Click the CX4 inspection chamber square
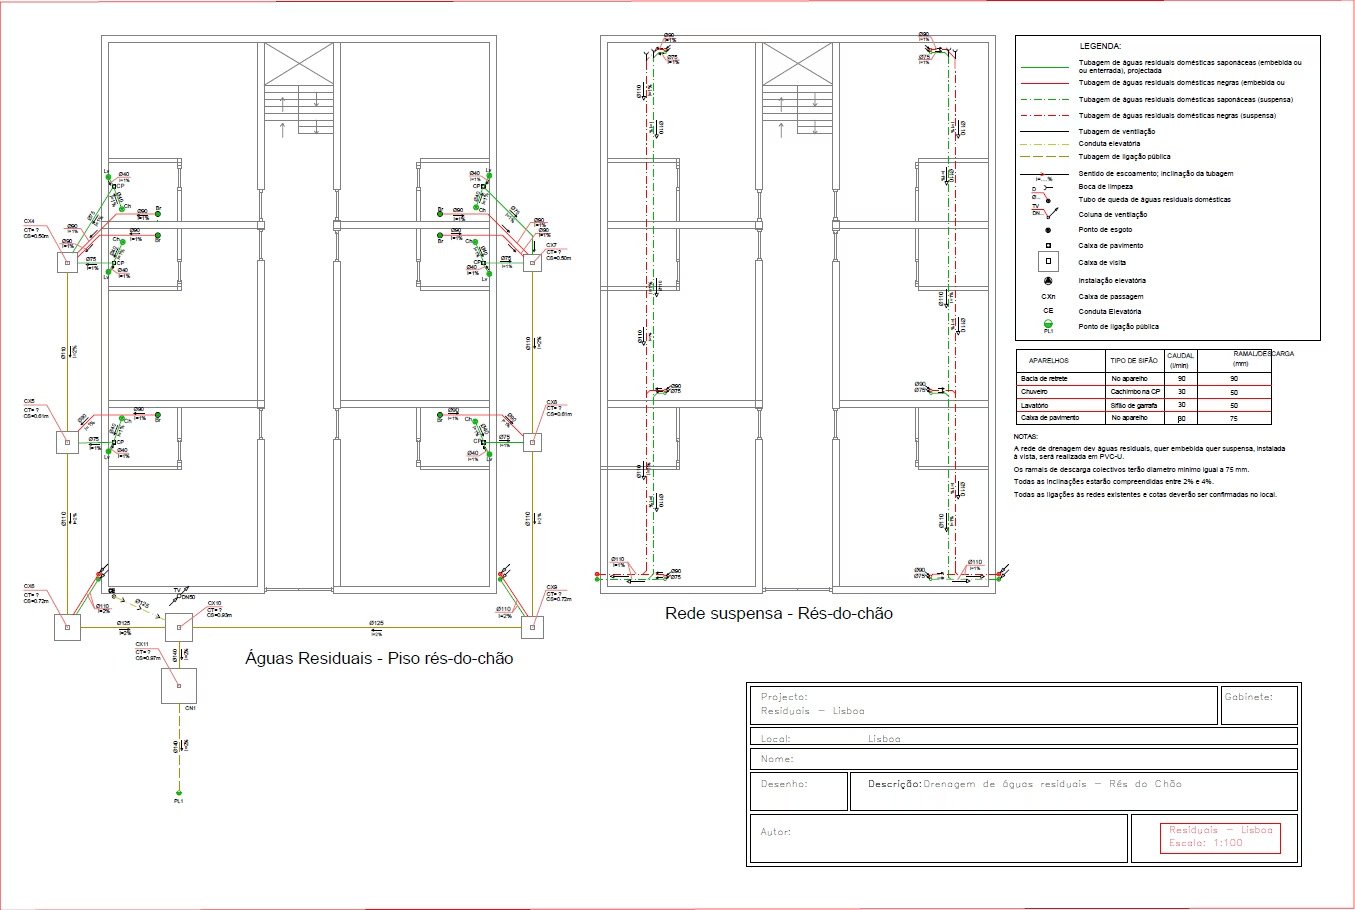The height and width of the screenshot is (910, 1355). pos(67,262)
